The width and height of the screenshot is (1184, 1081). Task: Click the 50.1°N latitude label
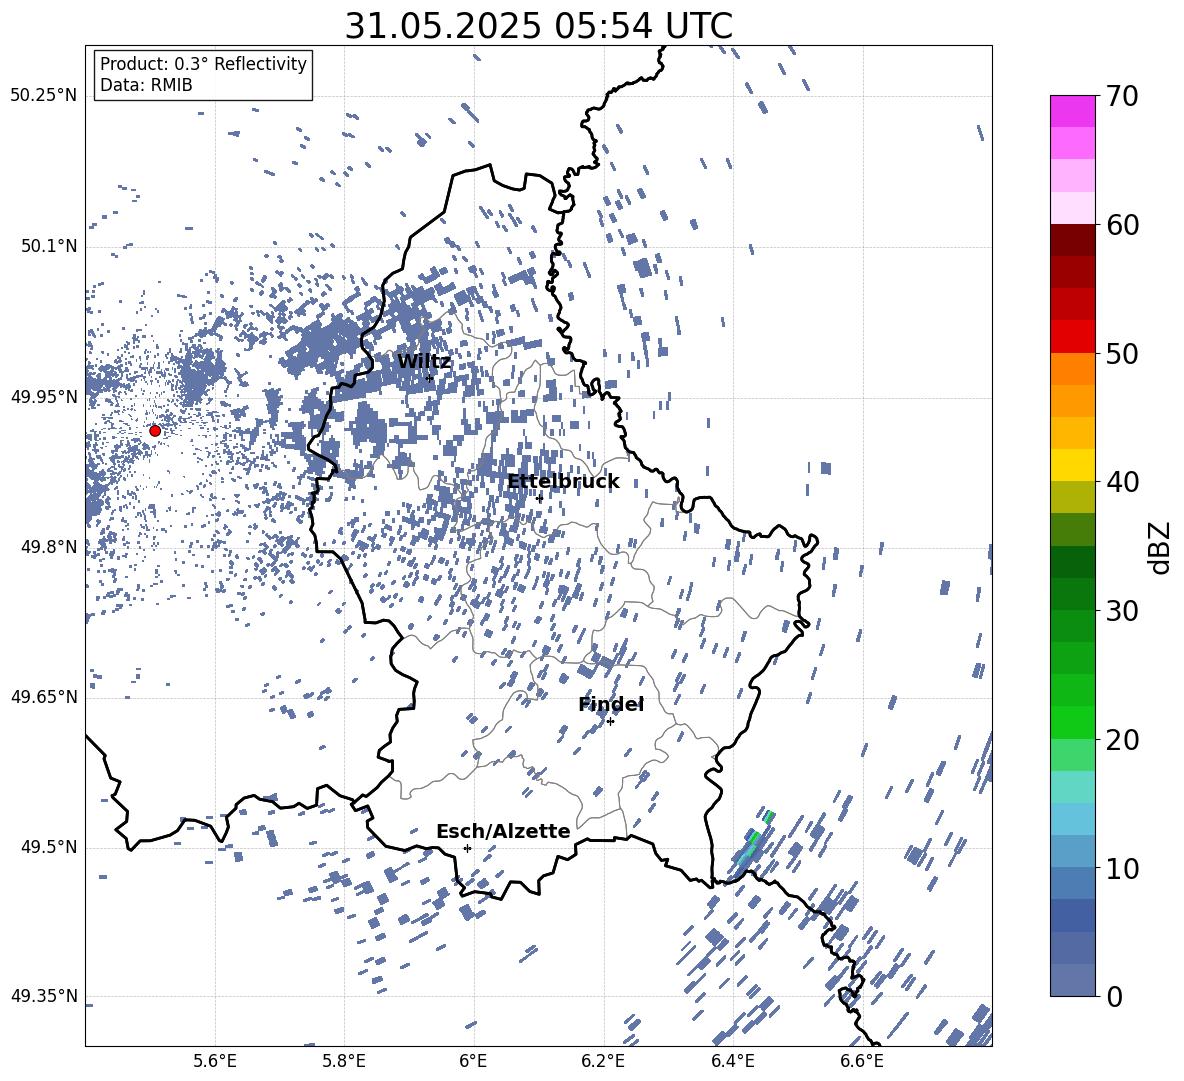tap(49, 246)
